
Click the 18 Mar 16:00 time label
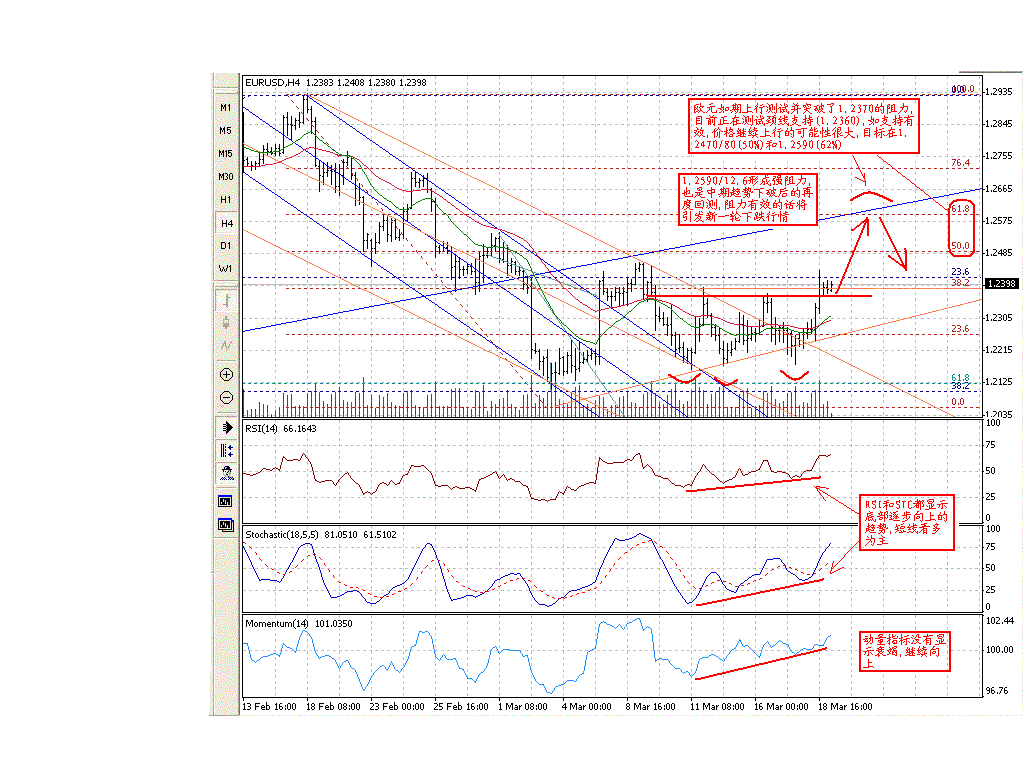(845, 707)
